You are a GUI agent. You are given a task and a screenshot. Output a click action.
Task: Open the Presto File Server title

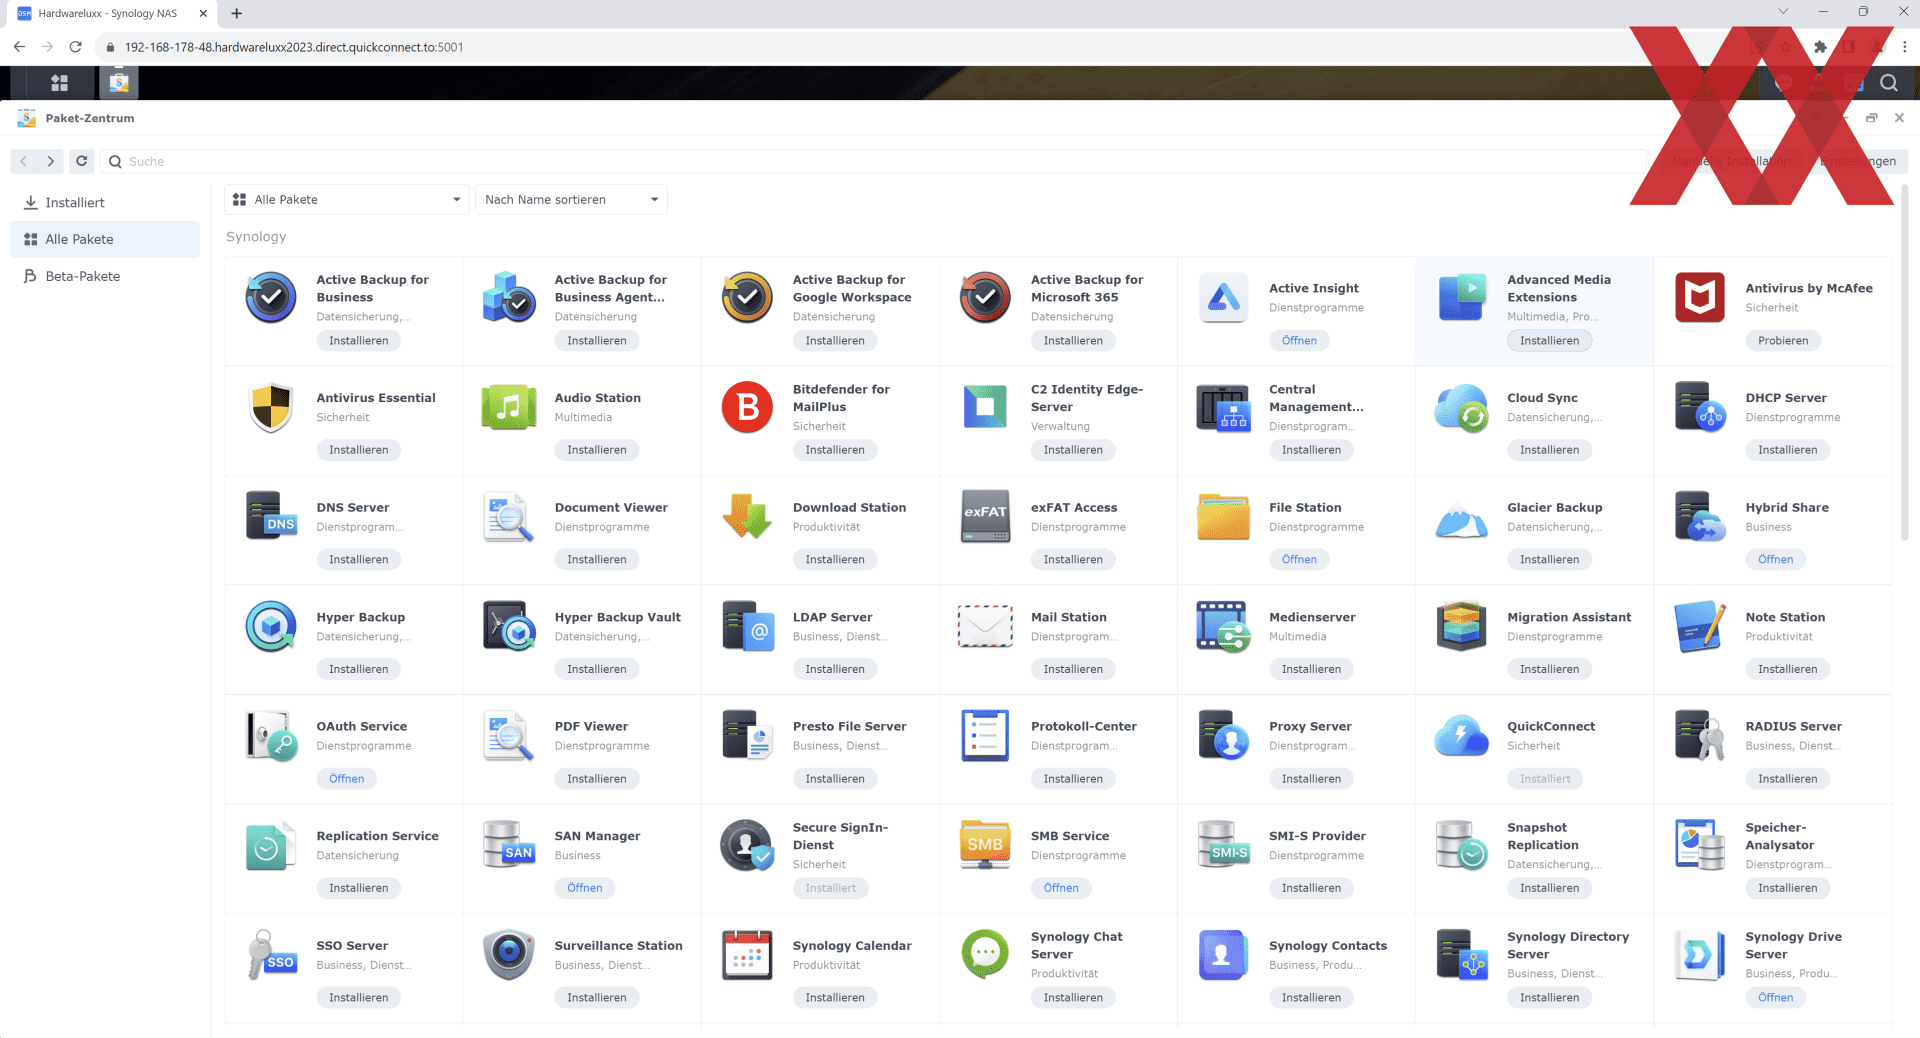tap(849, 727)
